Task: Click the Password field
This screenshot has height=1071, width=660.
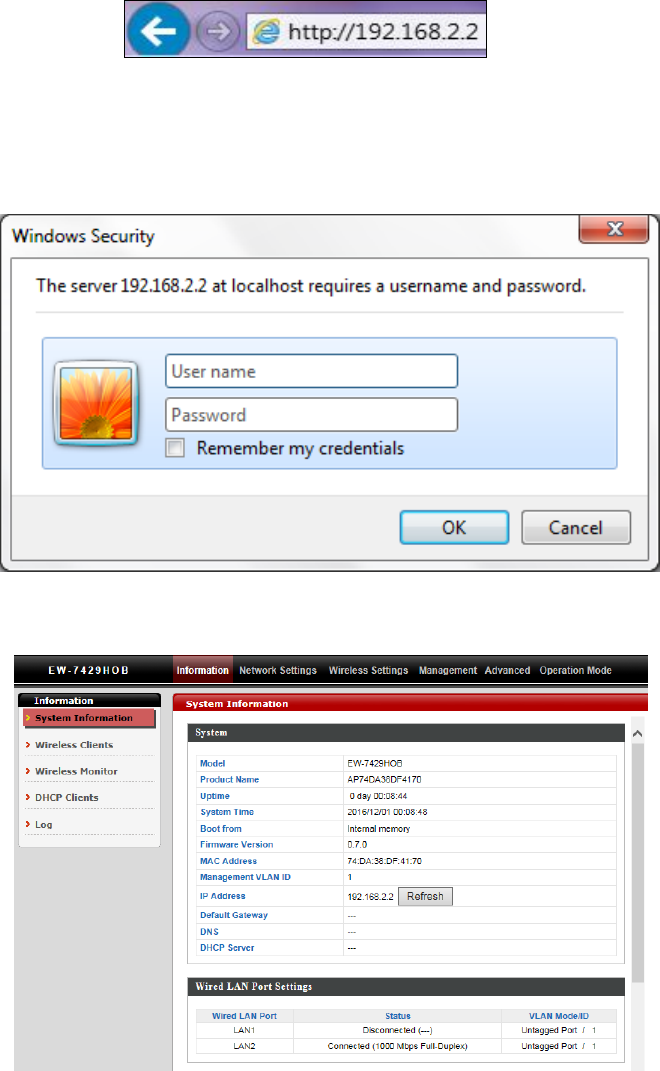Action: point(312,415)
